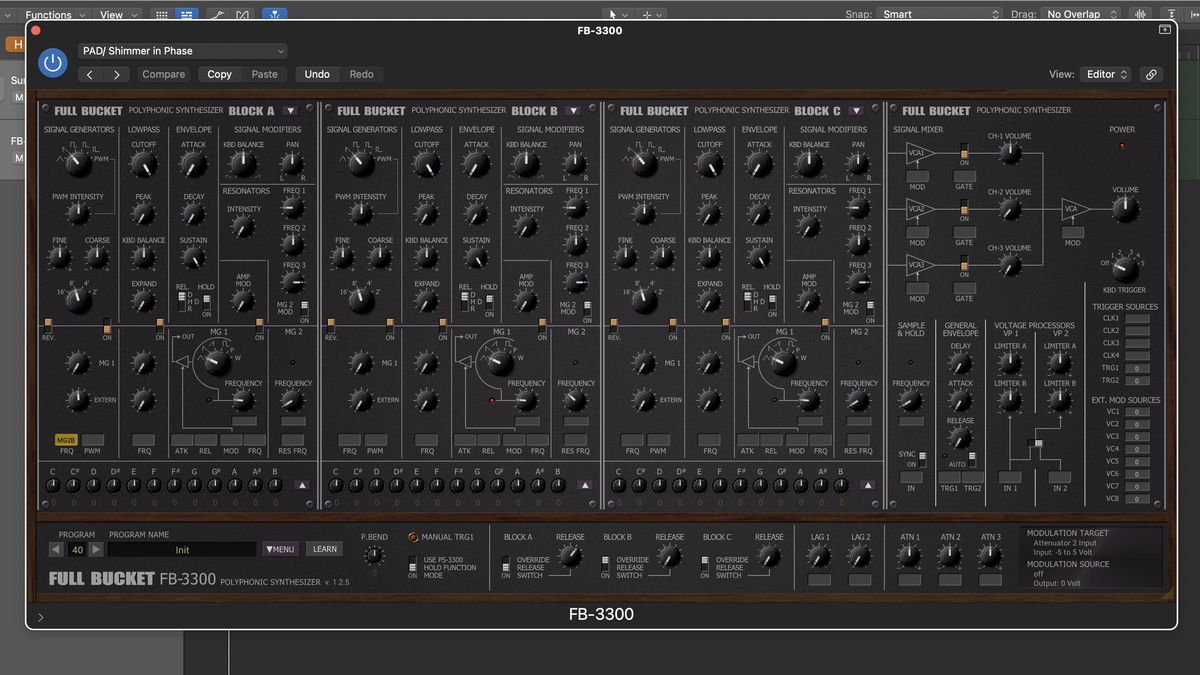Open Block B dropdown triangle
The width and height of the screenshot is (1200, 675).
(x=573, y=111)
